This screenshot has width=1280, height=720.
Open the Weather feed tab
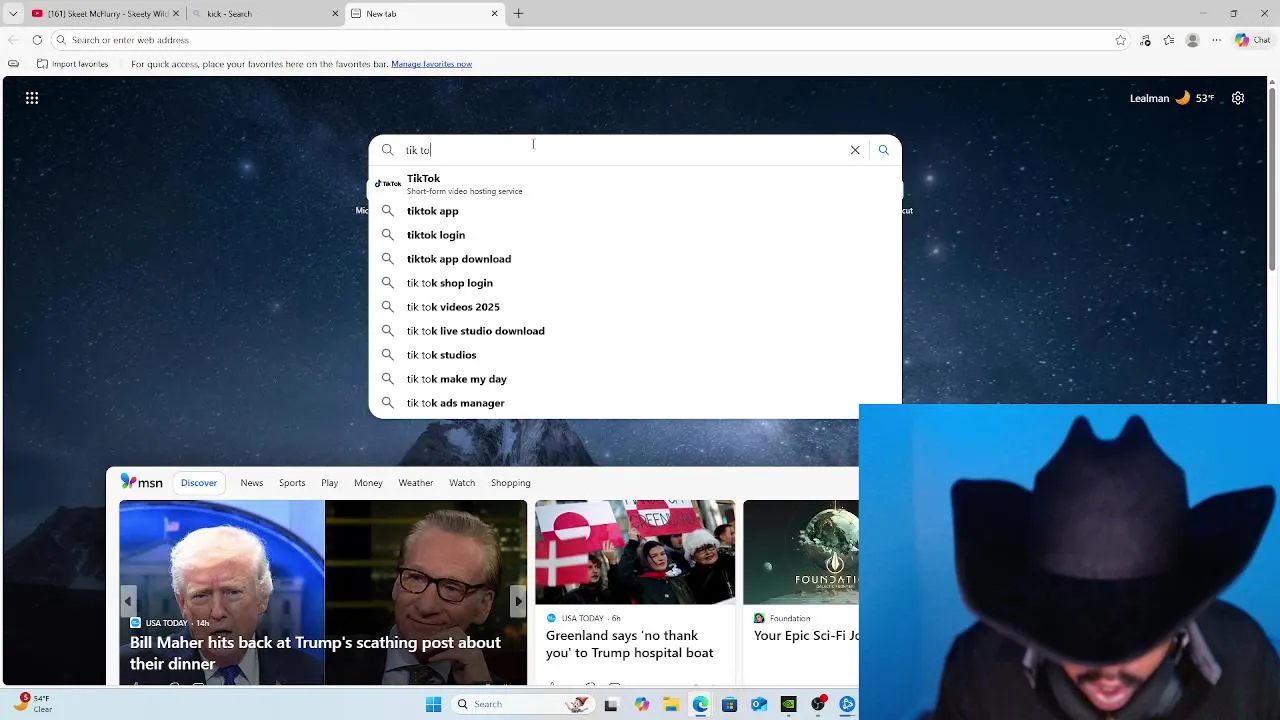click(416, 483)
